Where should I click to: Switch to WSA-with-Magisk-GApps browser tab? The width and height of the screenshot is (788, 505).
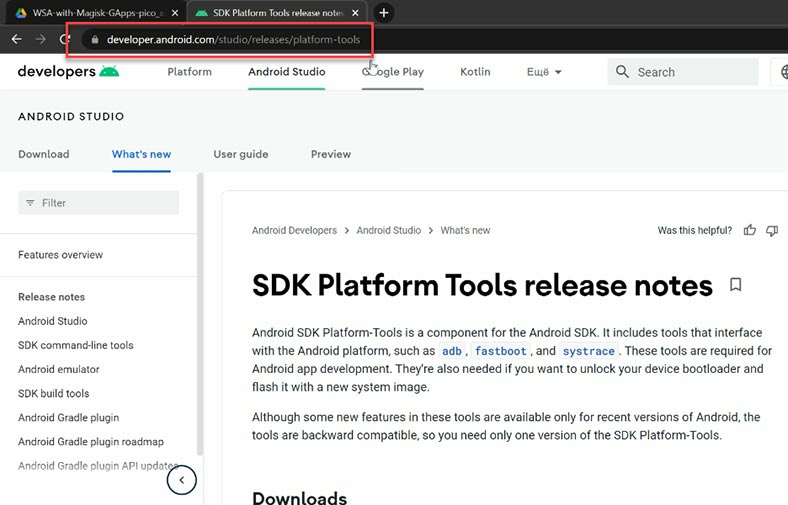[x=94, y=13]
